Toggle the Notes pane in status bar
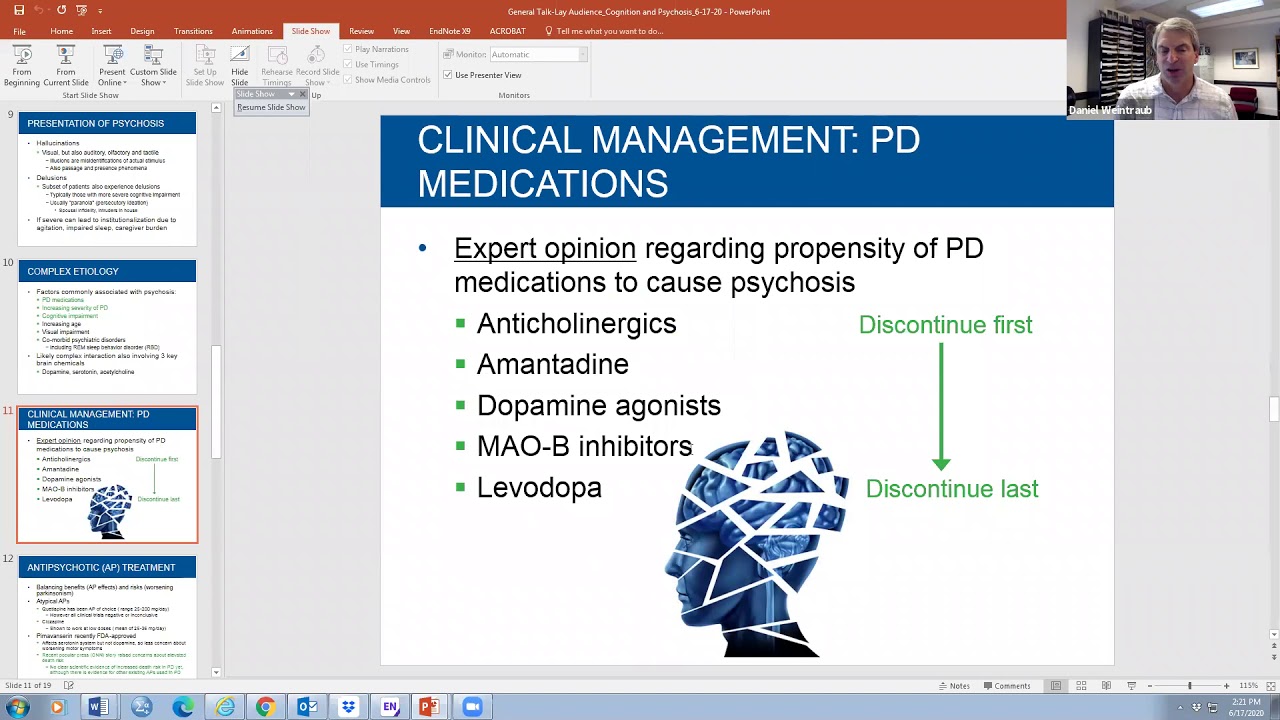 click(954, 686)
